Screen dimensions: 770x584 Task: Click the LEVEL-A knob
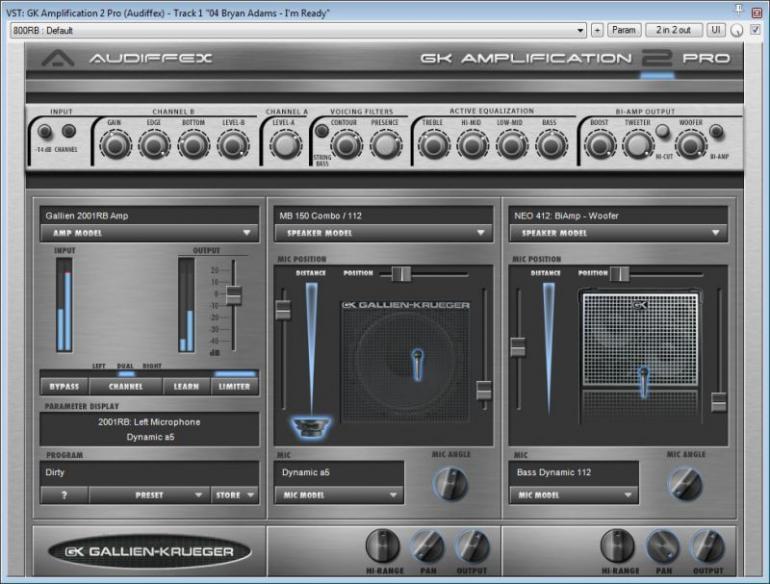[x=285, y=145]
